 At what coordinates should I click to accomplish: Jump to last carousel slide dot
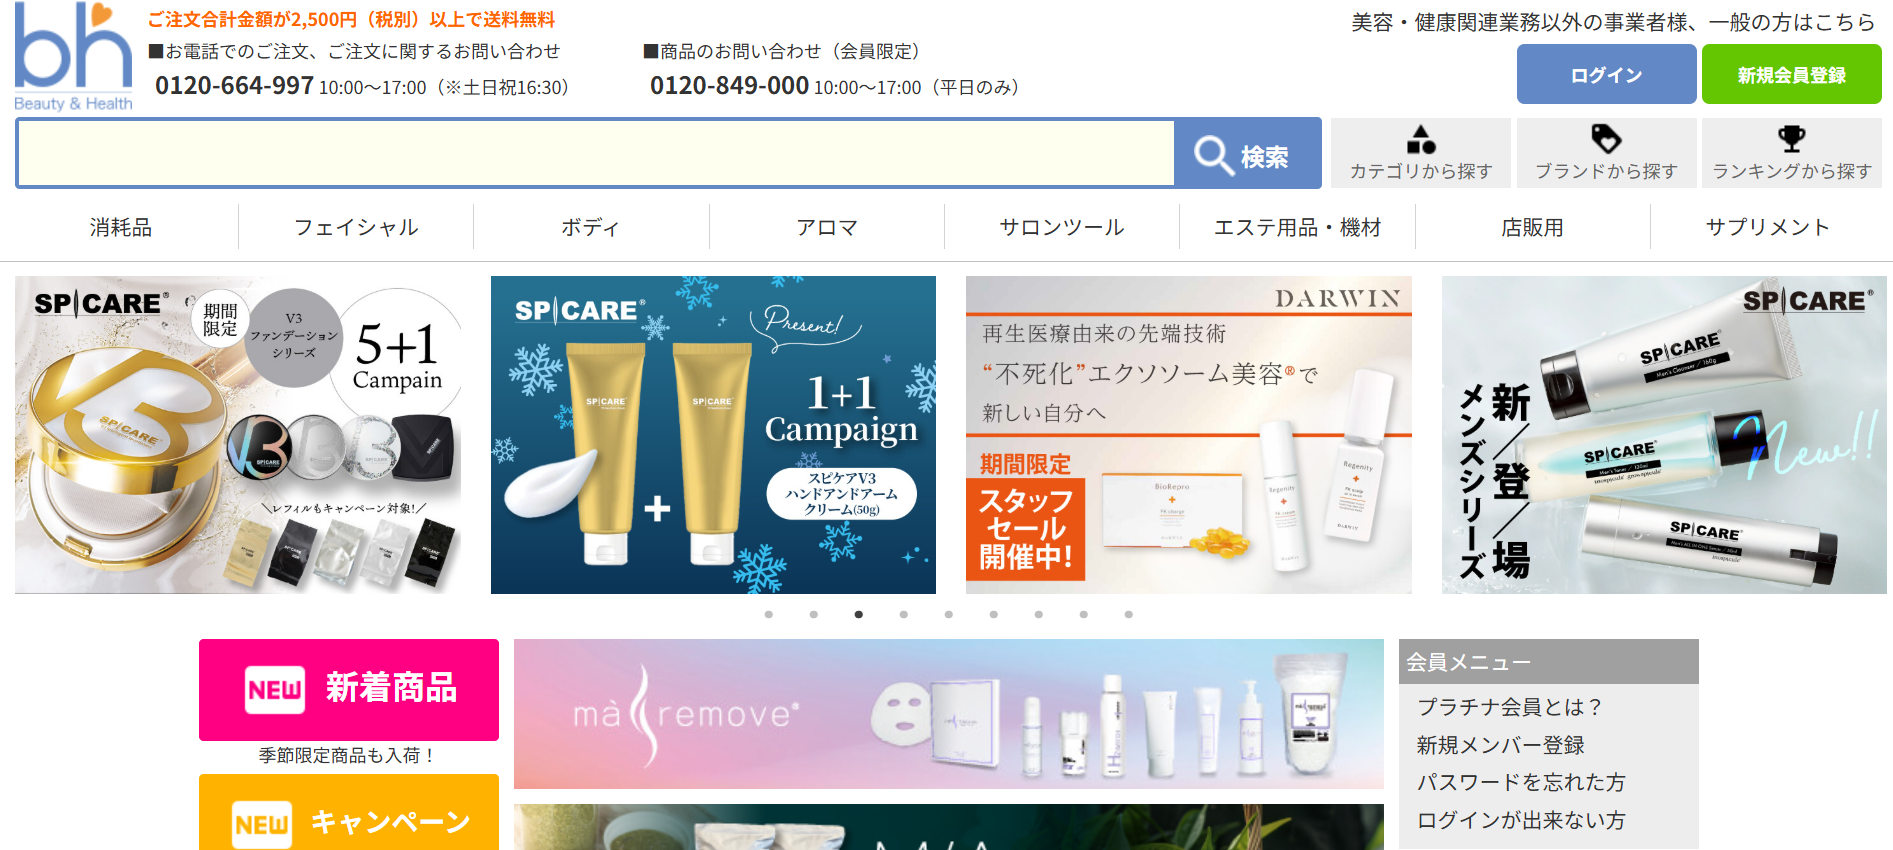click(1128, 614)
